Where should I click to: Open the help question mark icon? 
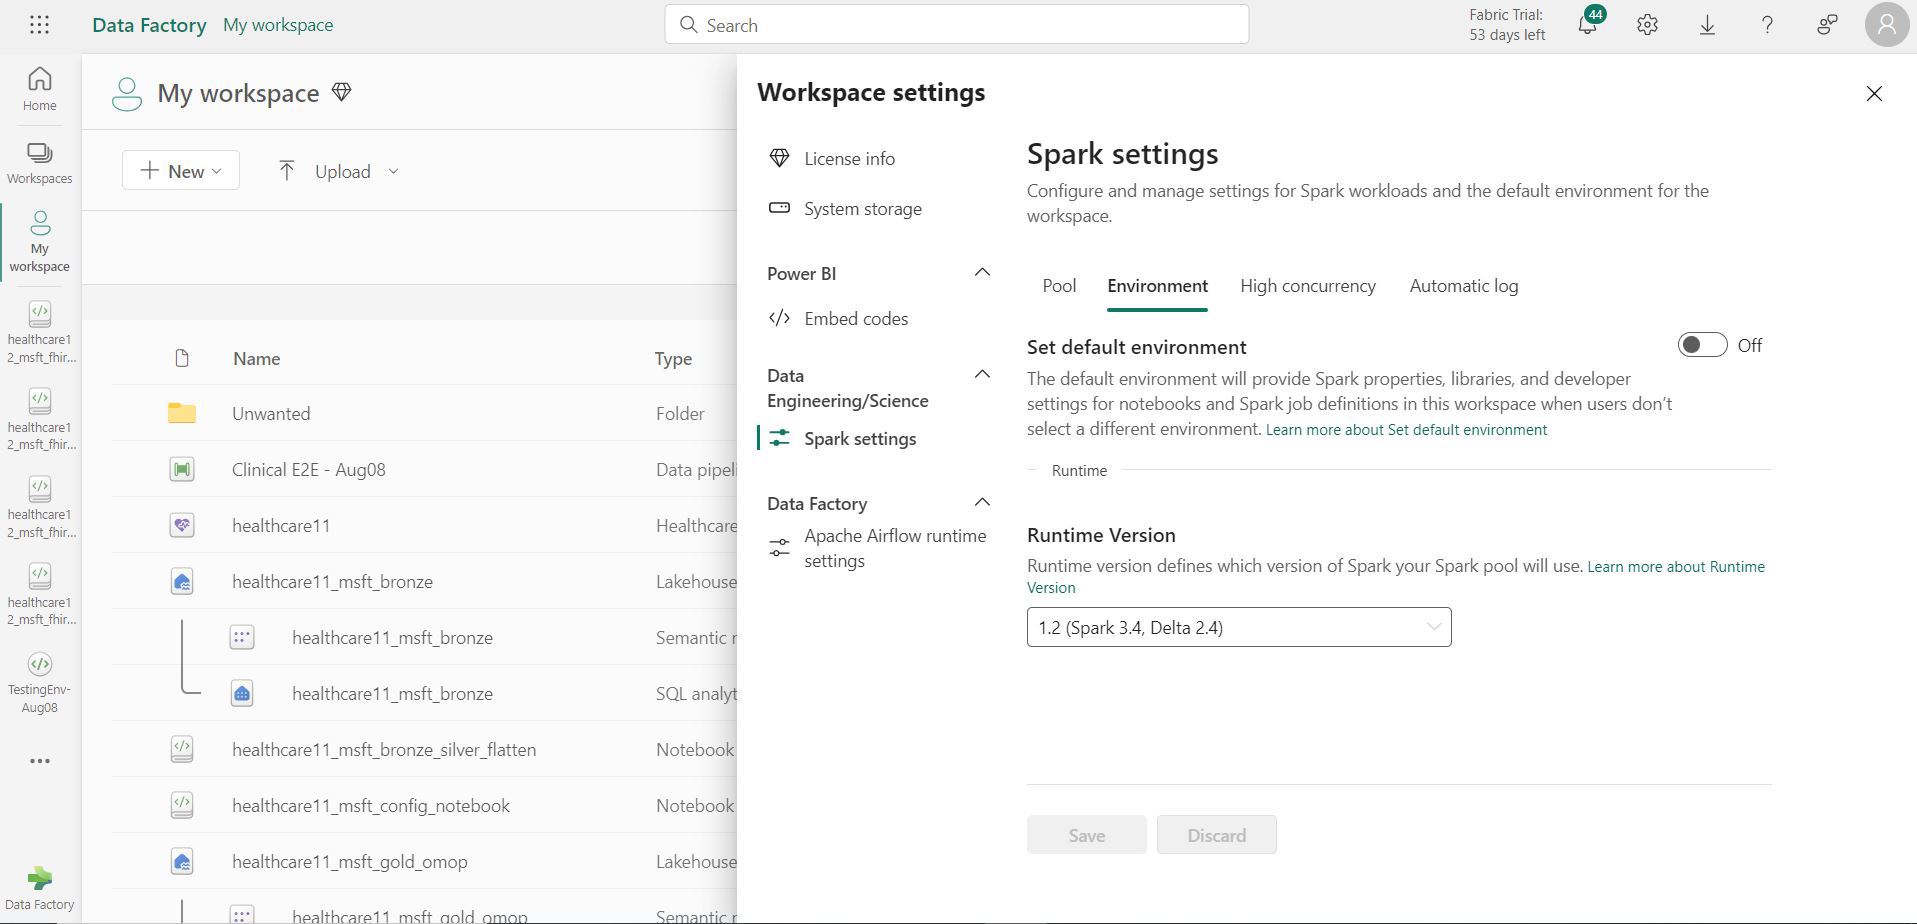click(x=1767, y=25)
